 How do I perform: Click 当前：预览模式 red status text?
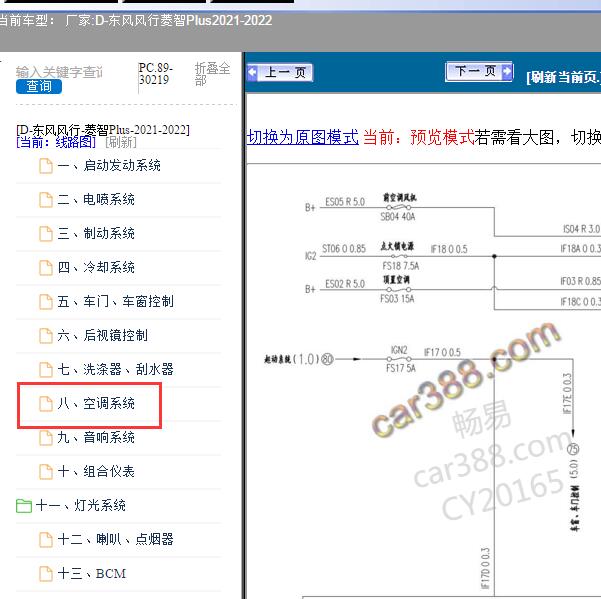pyautogui.click(x=419, y=137)
